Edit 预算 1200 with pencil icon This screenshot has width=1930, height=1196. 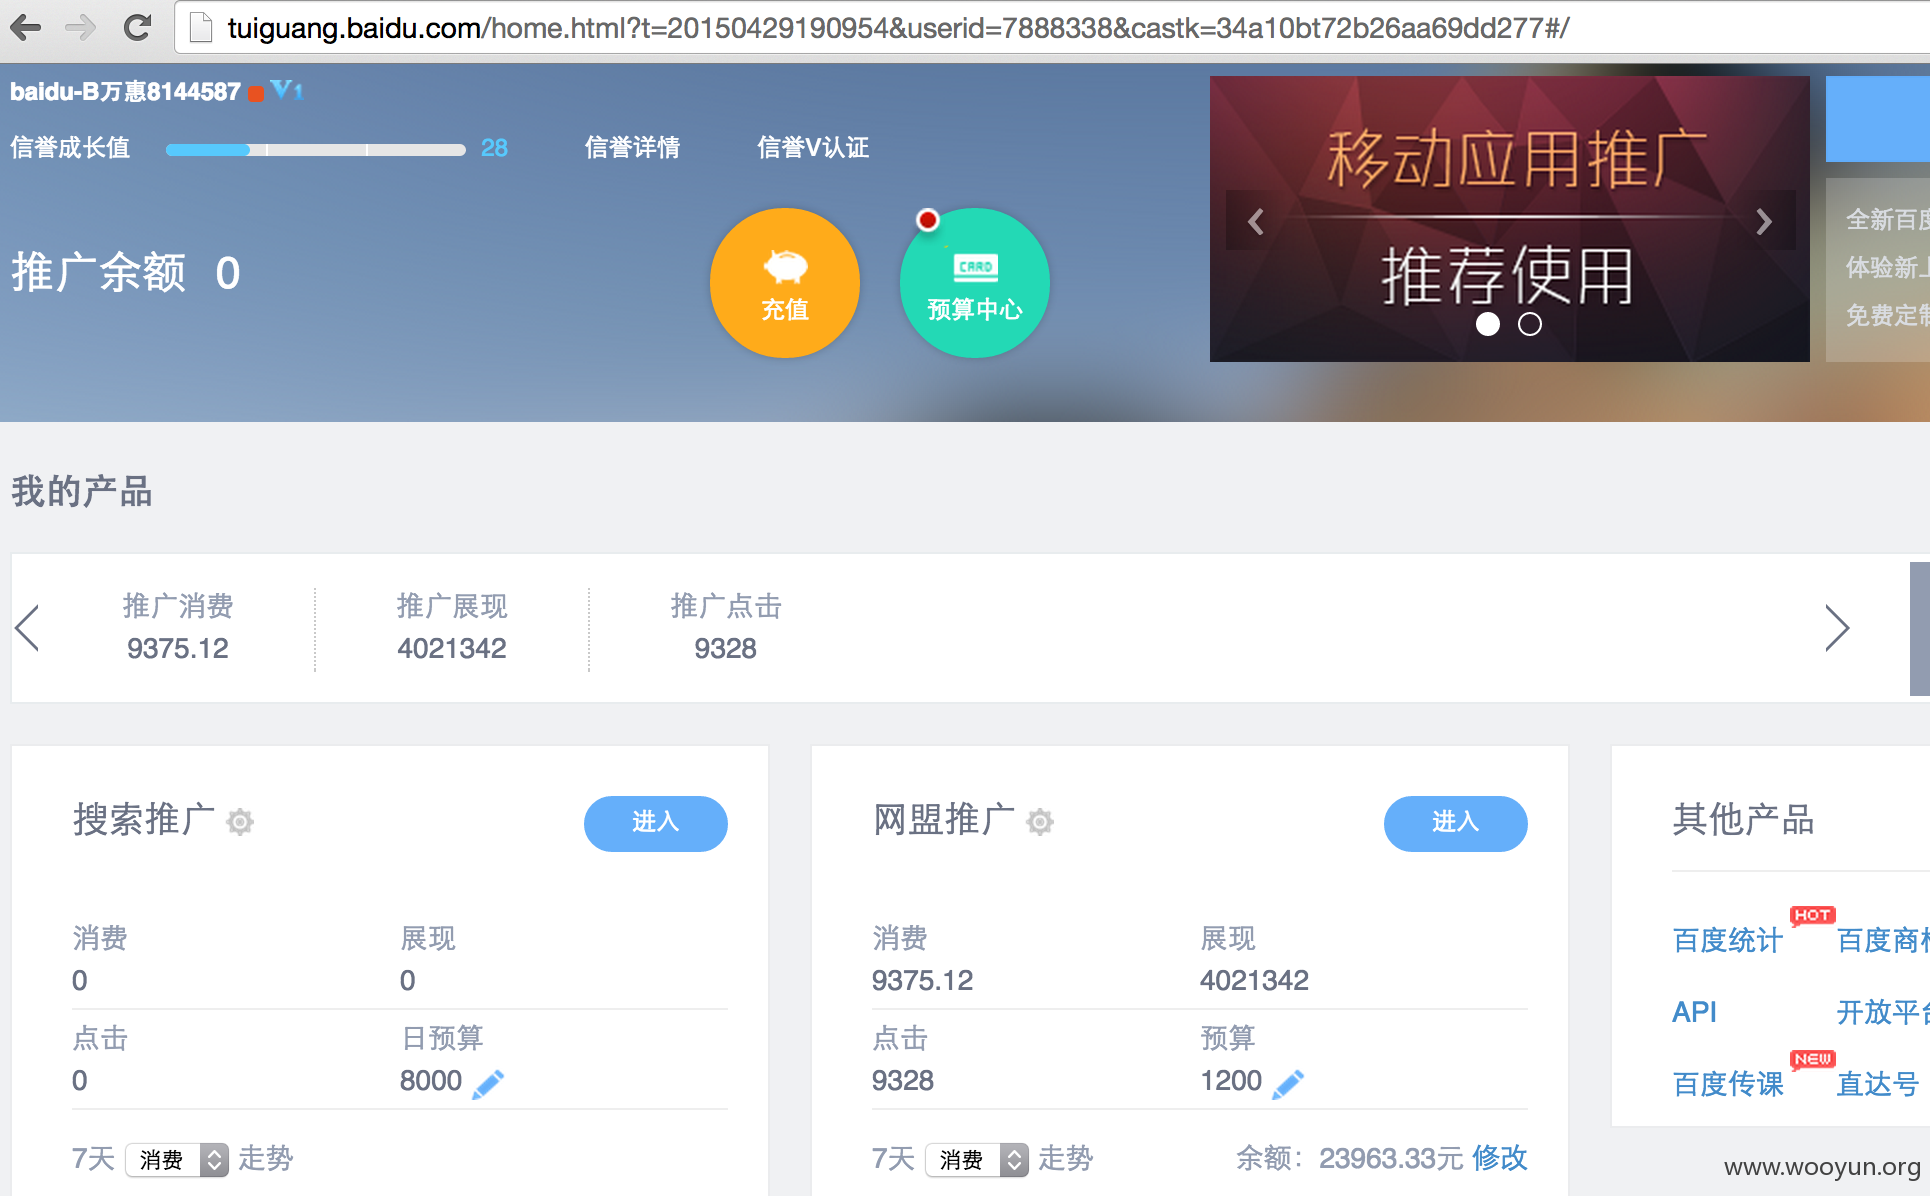1288,1084
